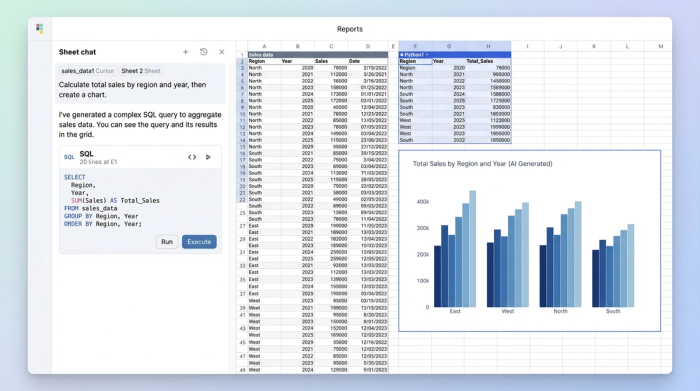Select column G header

coord(449,46)
